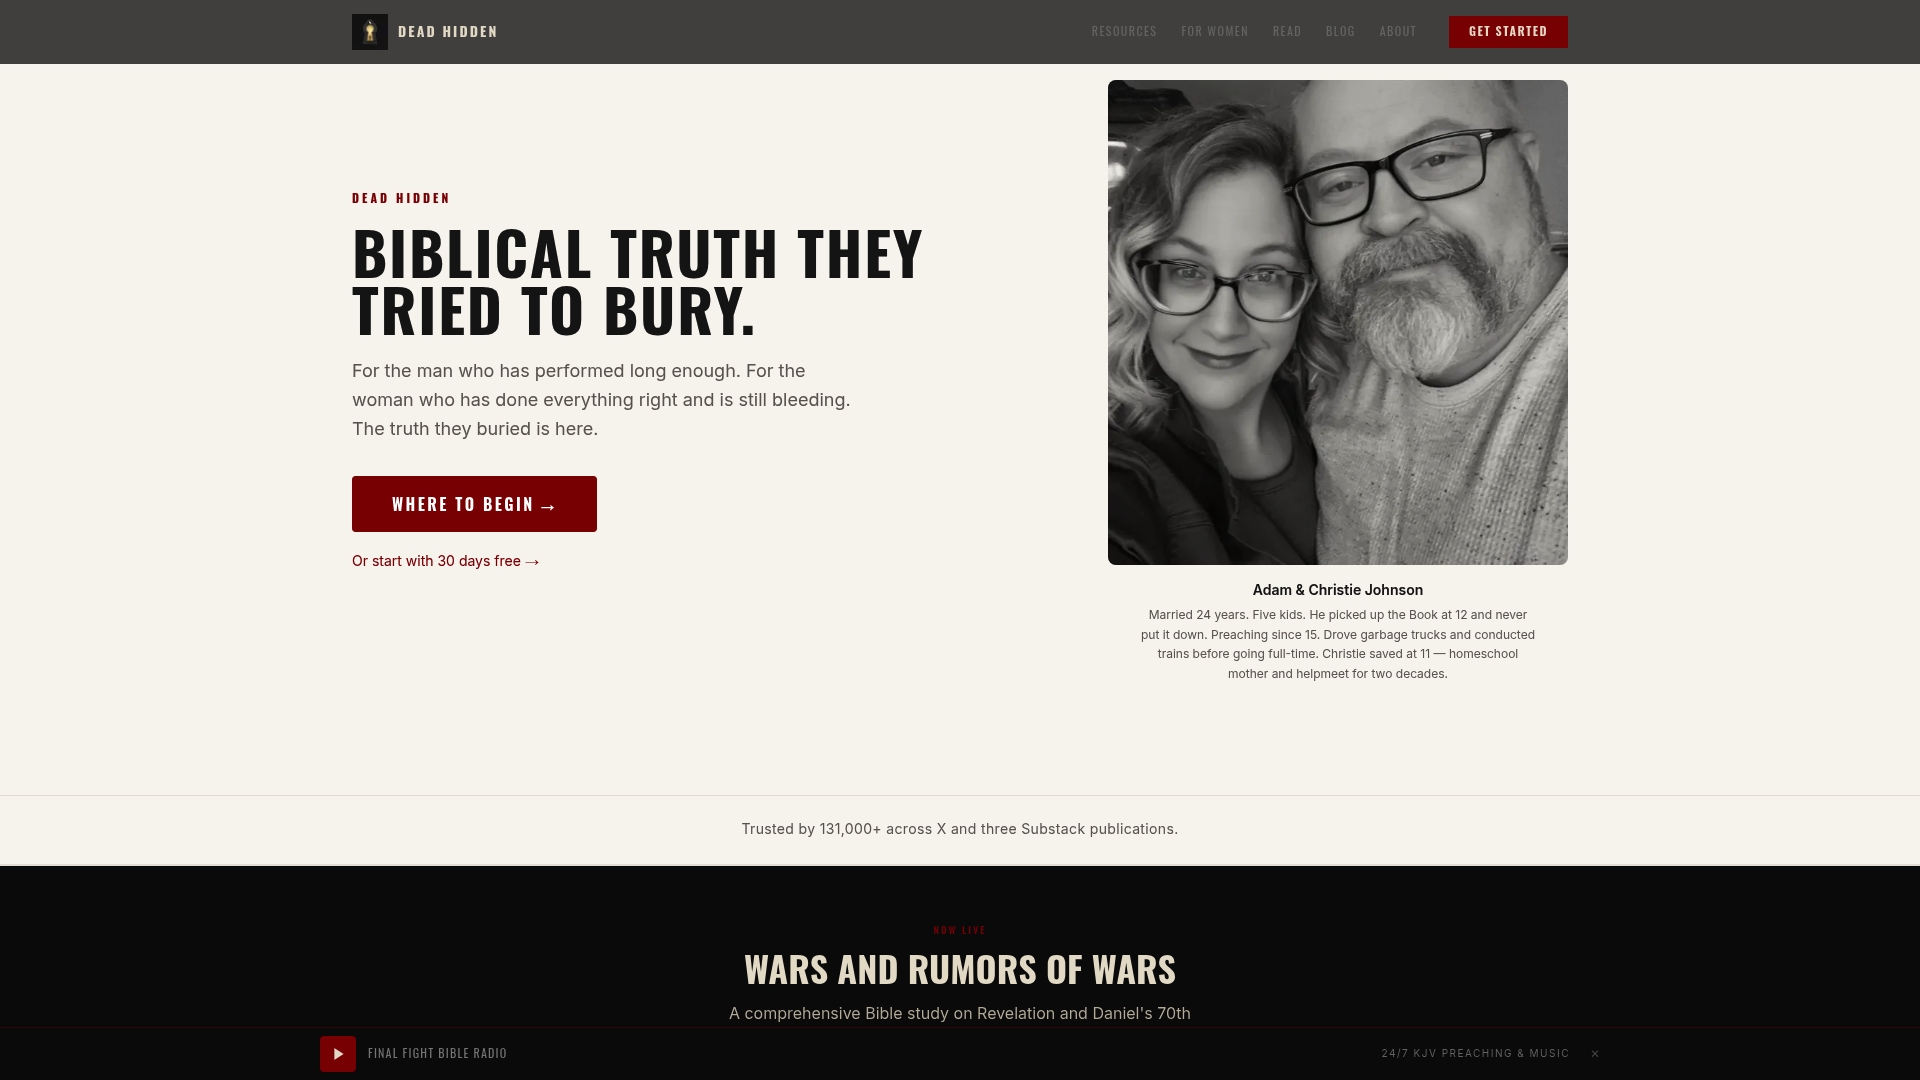Viewport: 1920px width, 1080px height.
Task: Click the Get Started button
Action: tap(1508, 32)
